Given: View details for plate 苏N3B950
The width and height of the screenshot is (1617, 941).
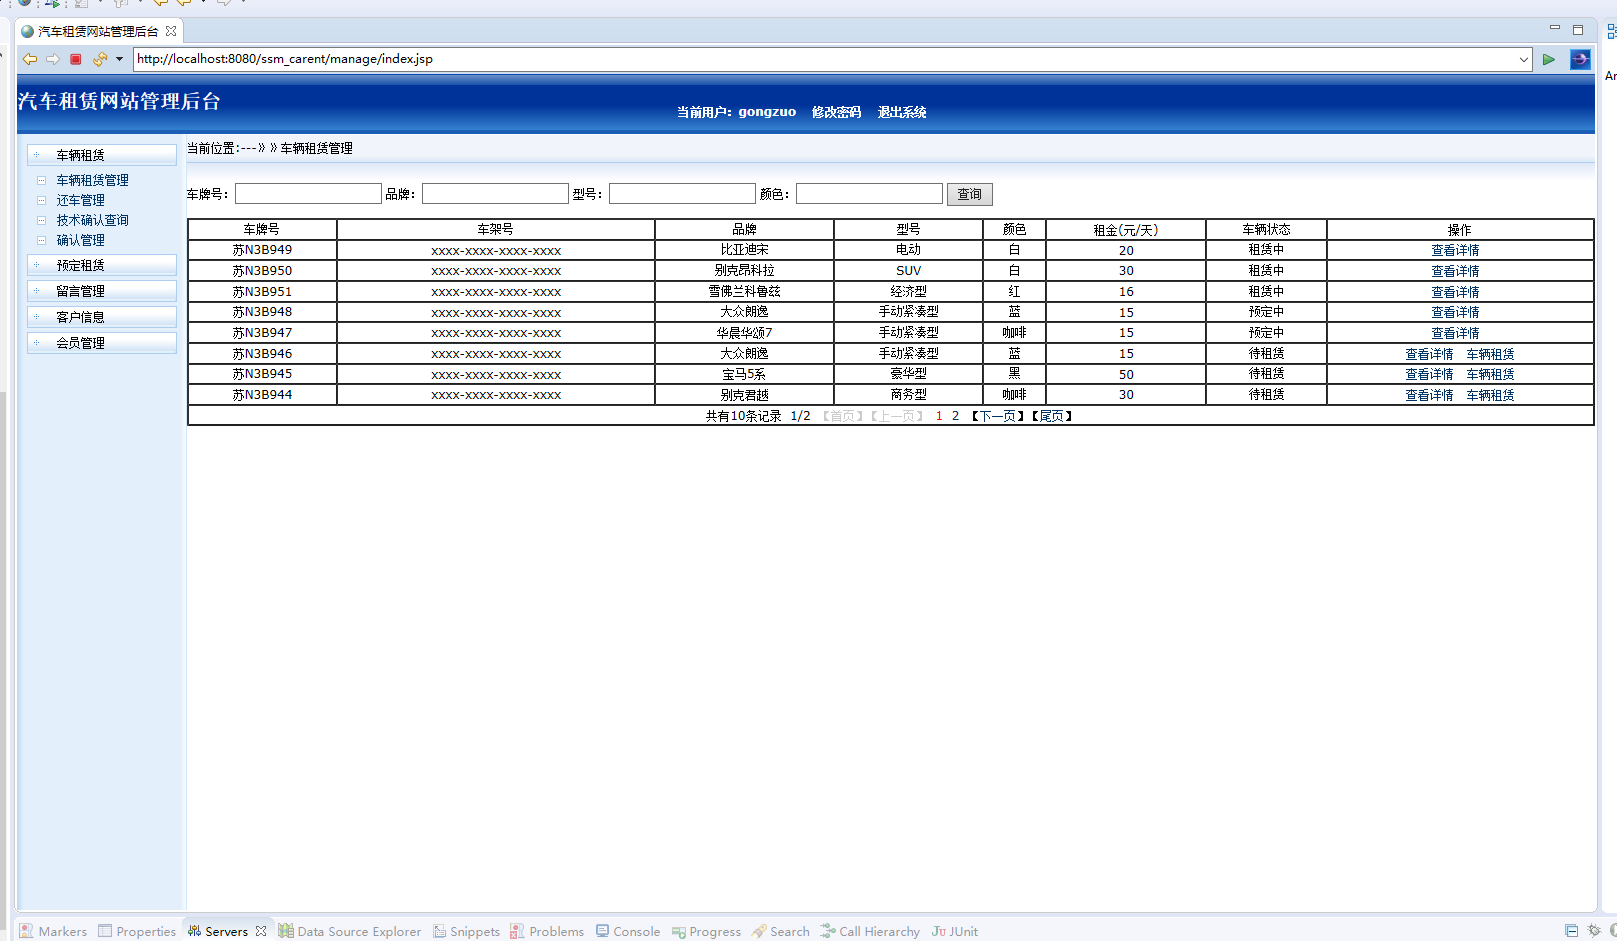Looking at the screenshot, I should tap(1455, 271).
